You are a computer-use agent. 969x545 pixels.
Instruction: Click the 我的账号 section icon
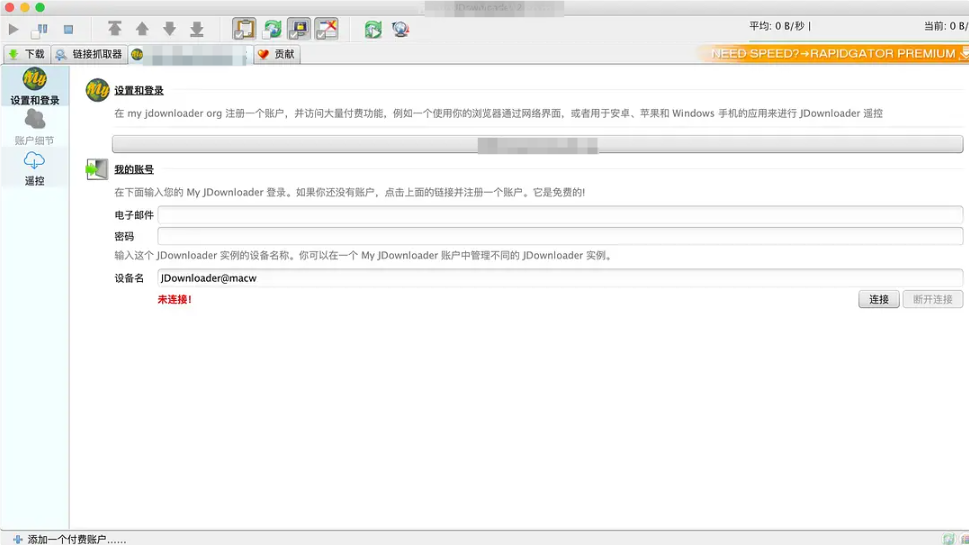click(96, 169)
